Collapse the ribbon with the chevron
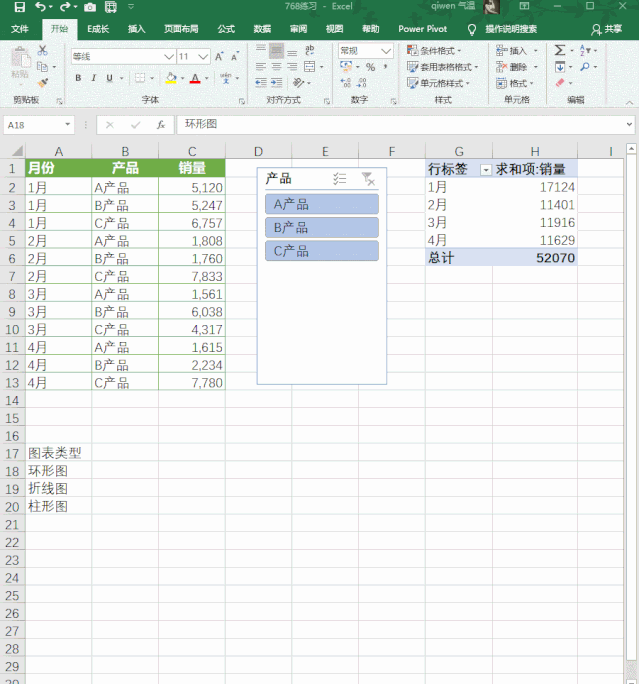 pos(629,103)
